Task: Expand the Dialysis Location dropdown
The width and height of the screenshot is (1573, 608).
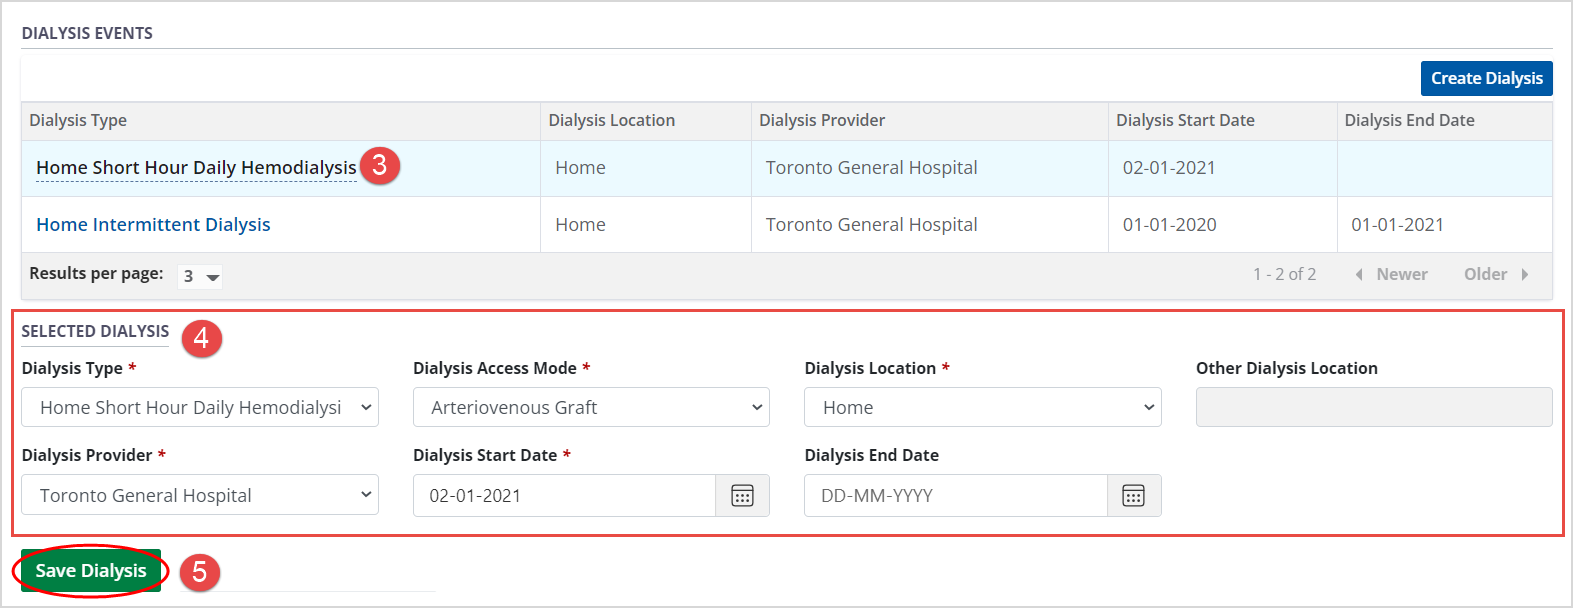Action: [x=982, y=407]
